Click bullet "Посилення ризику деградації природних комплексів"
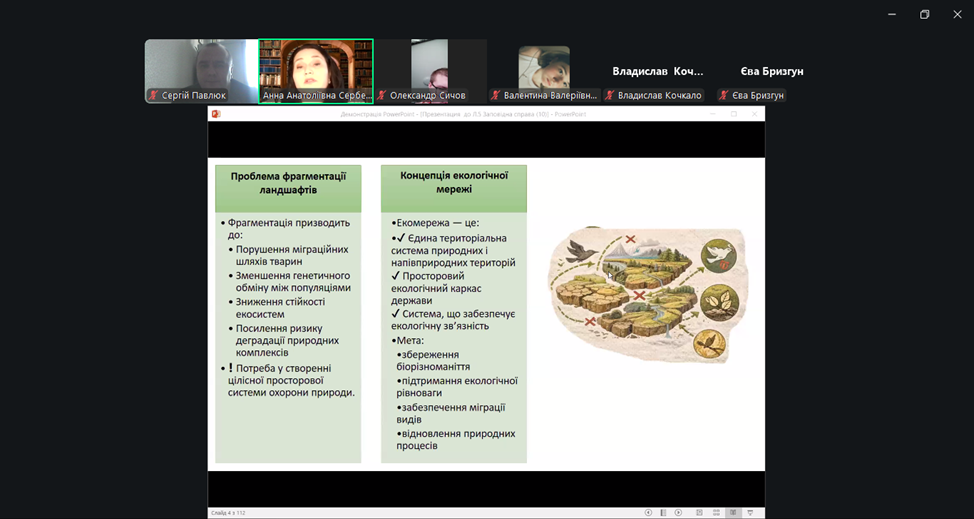Viewport: 974px width, 519px height. pyautogui.click(x=288, y=340)
